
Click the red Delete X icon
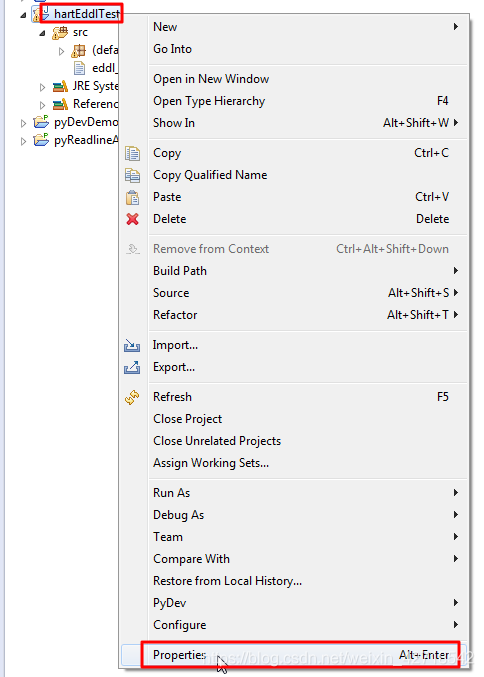click(x=133, y=219)
